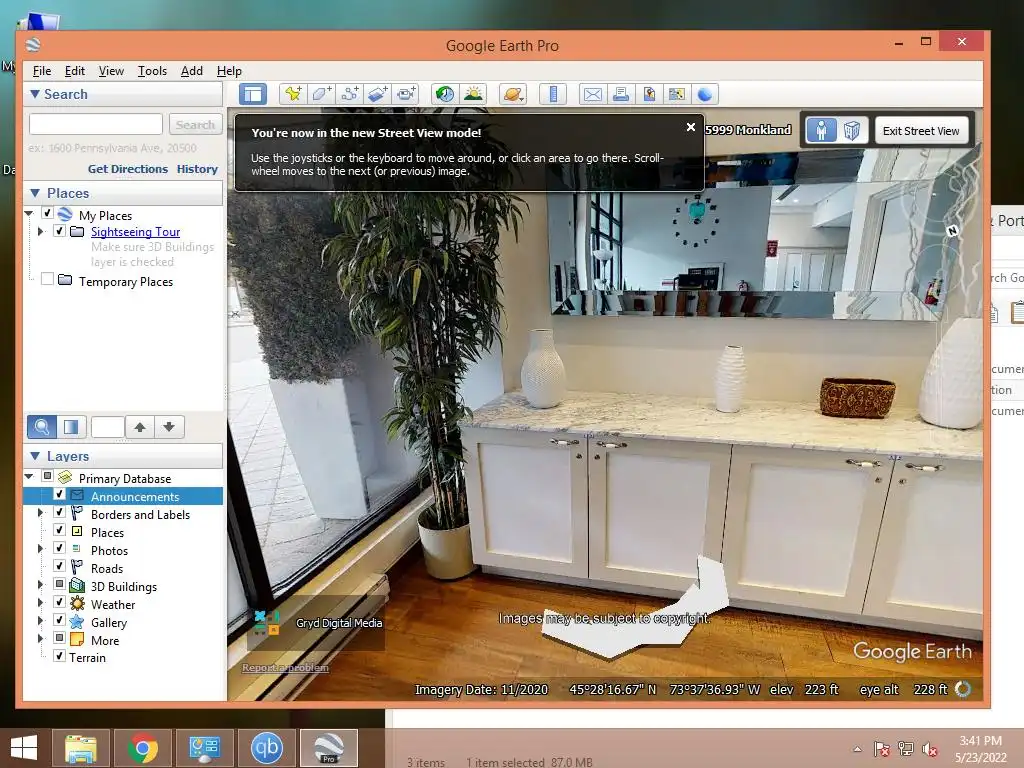
Task: Toggle the 3D Buildings layer checkbox
Action: (59, 584)
